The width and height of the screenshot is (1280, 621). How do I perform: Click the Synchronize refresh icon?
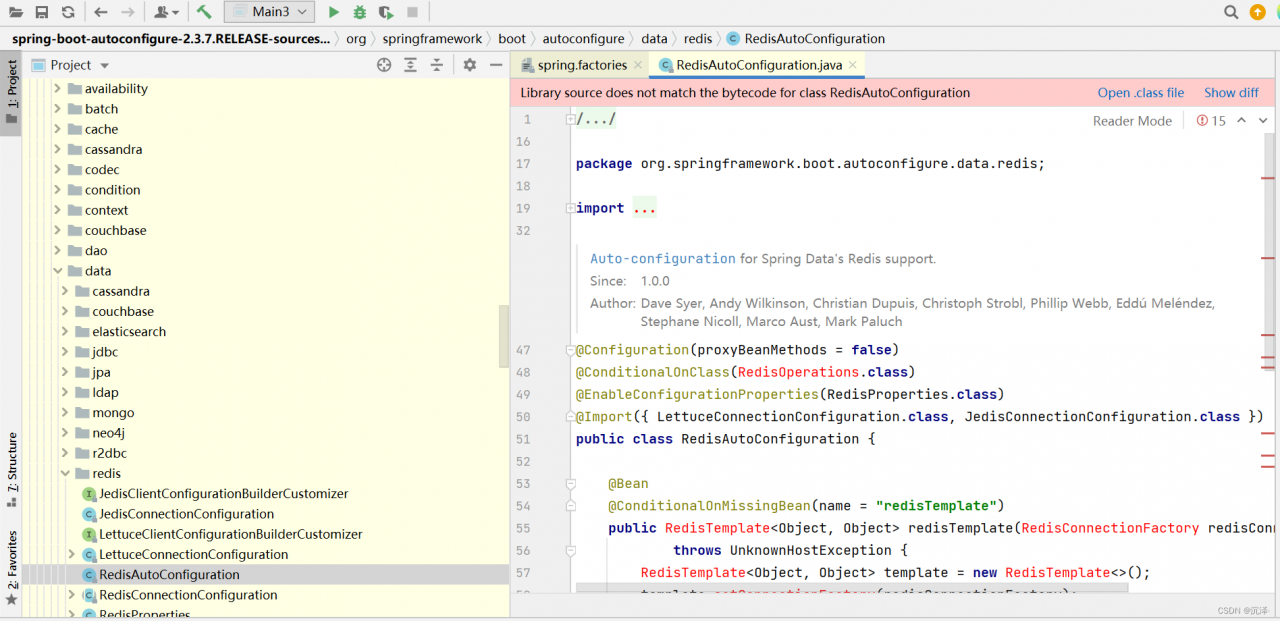click(x=67, y=12)
